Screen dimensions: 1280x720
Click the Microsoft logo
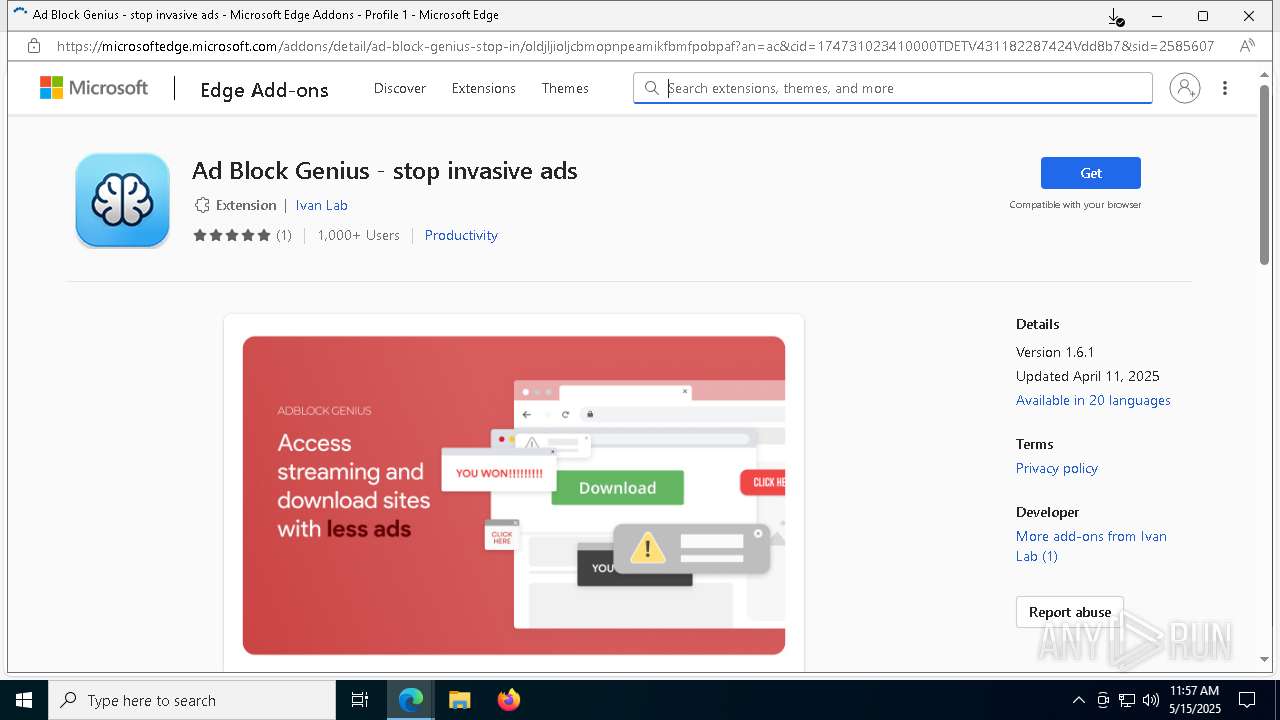click(94, 88)
